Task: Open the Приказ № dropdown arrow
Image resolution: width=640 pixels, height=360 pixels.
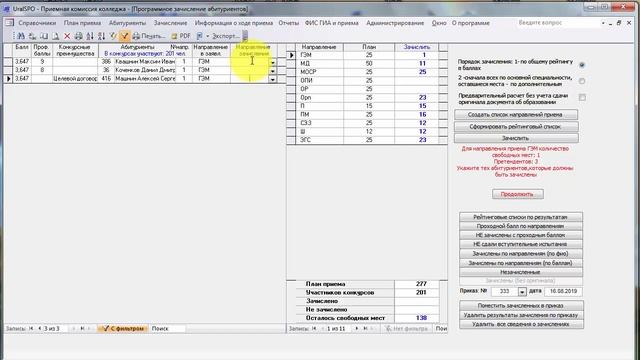Action: pos(522,291)
